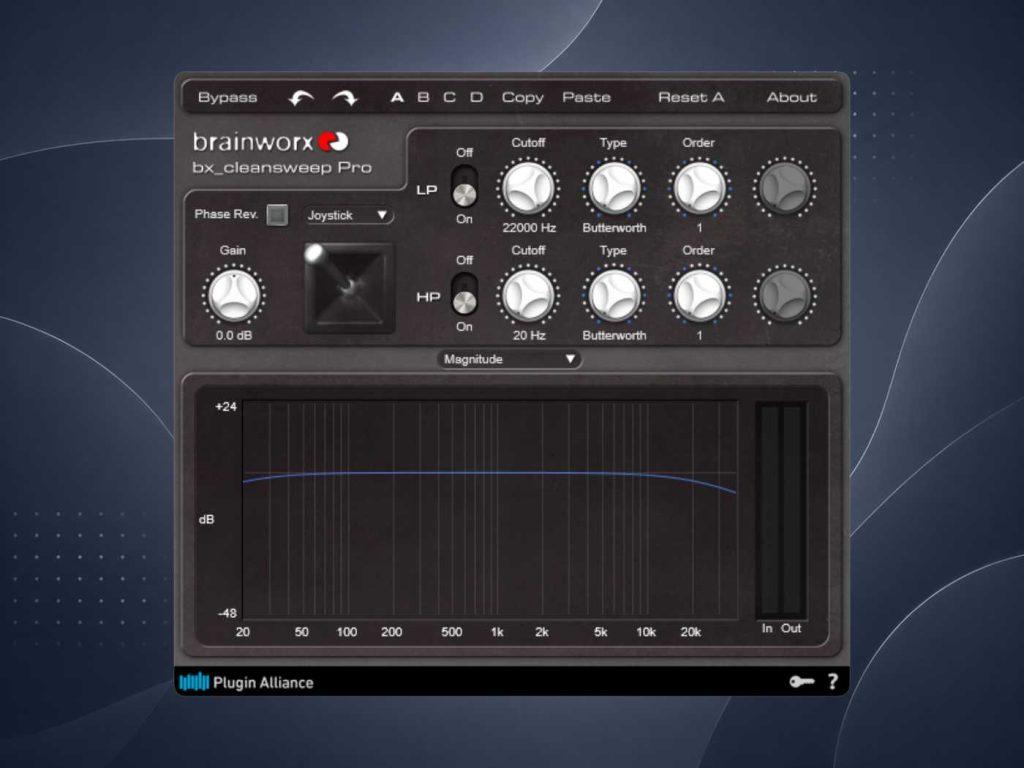Open the key license icon

(x=801, y=682)
